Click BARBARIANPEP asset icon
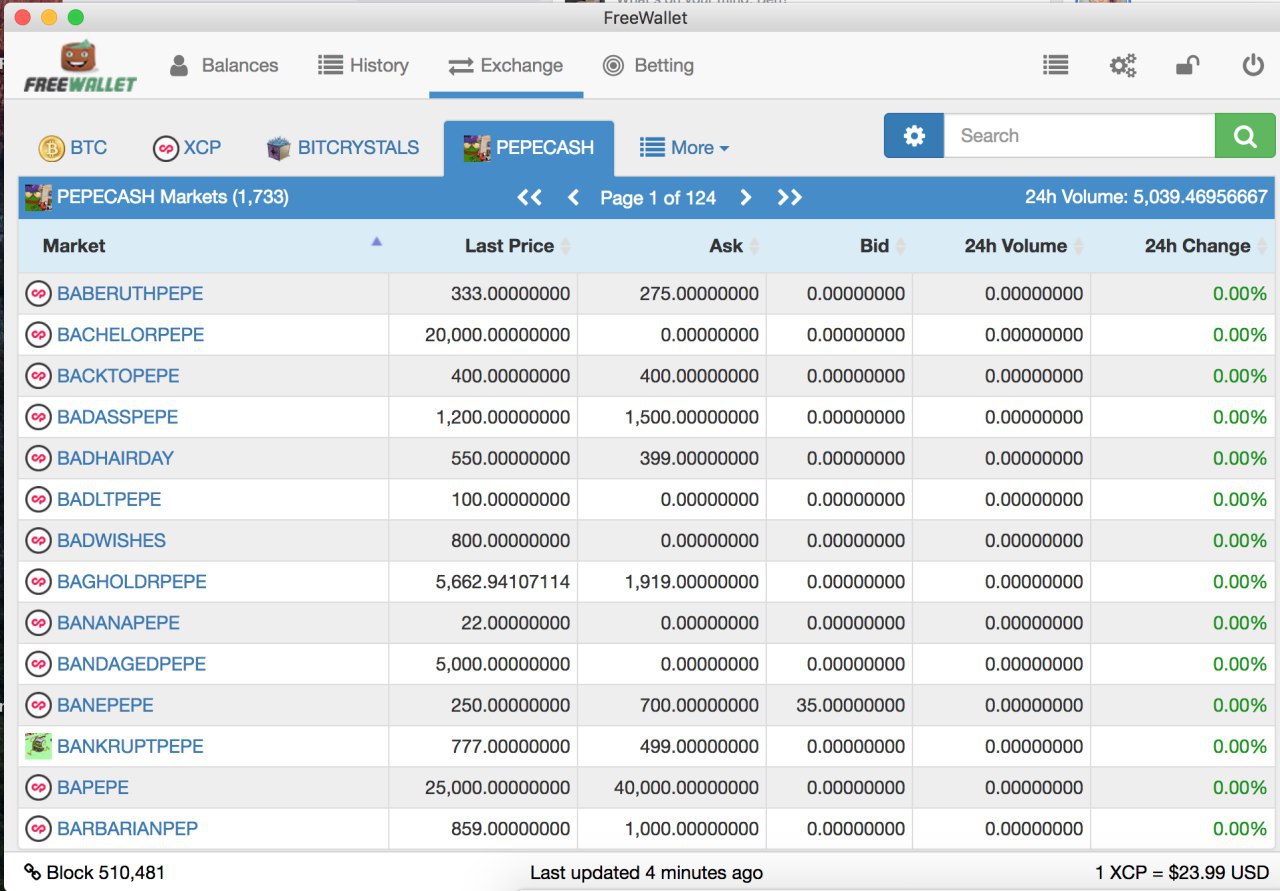The width and height of the screenshot is (1280, 891). coord(38,828)
